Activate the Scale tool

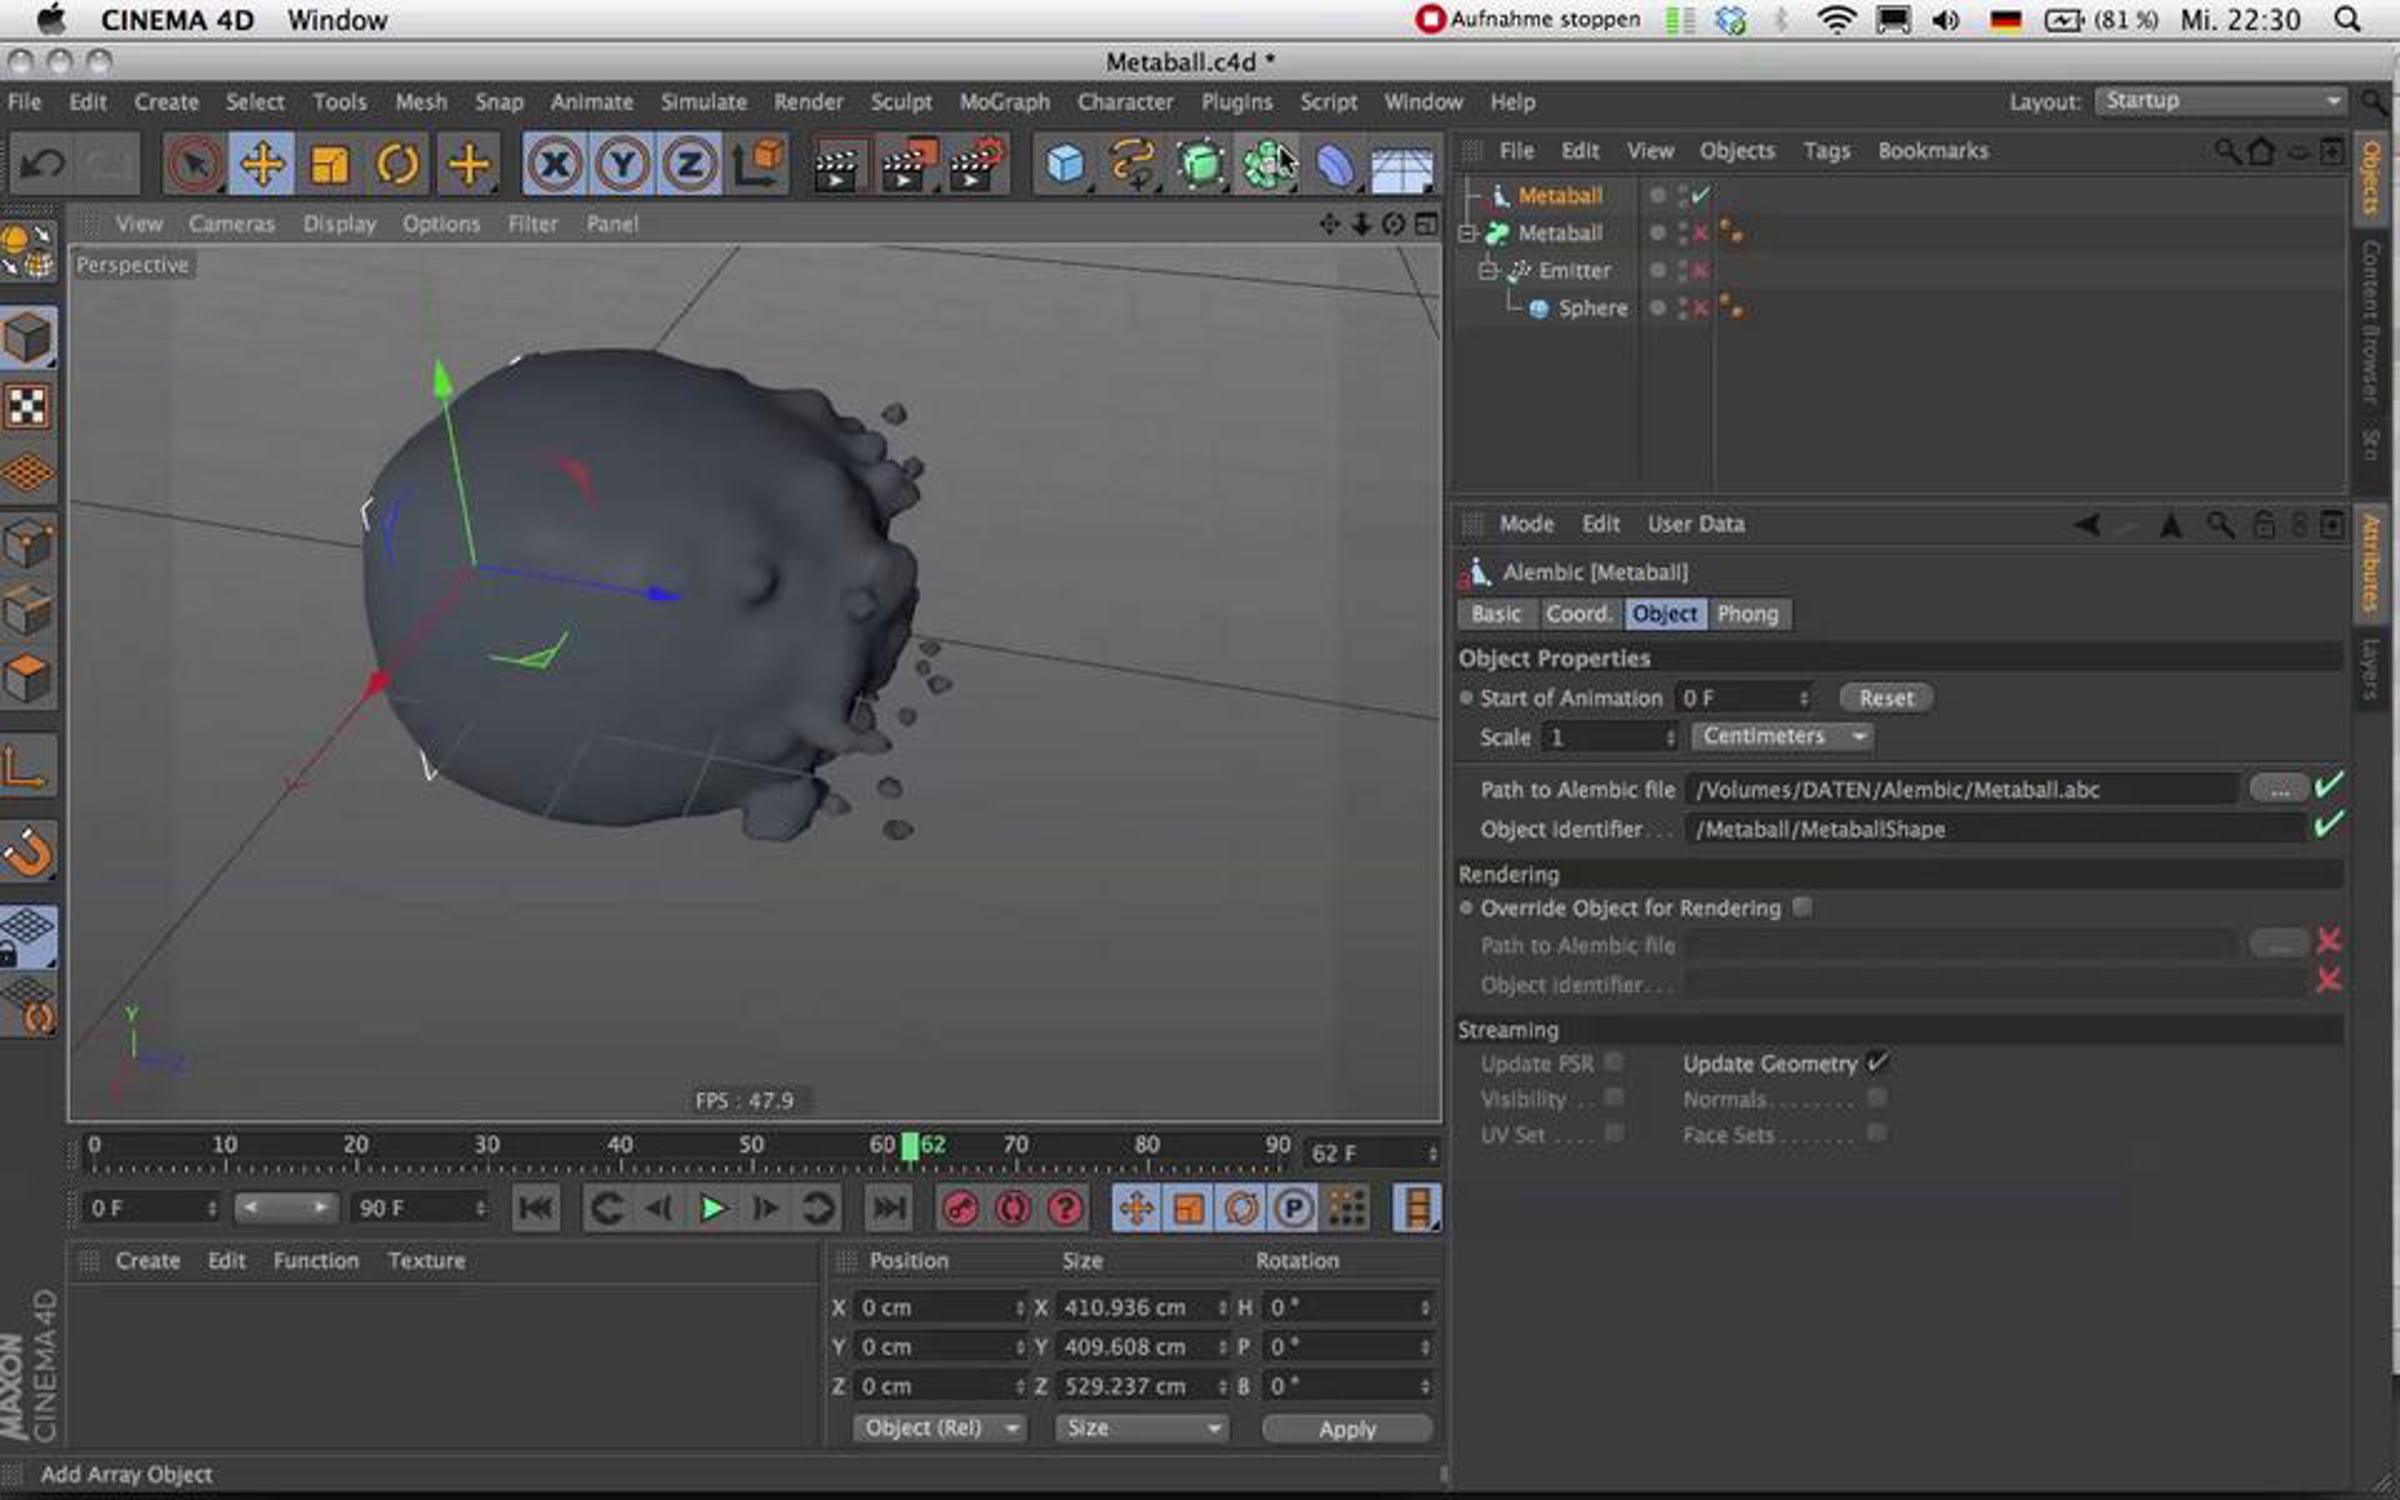coord(330,164)
